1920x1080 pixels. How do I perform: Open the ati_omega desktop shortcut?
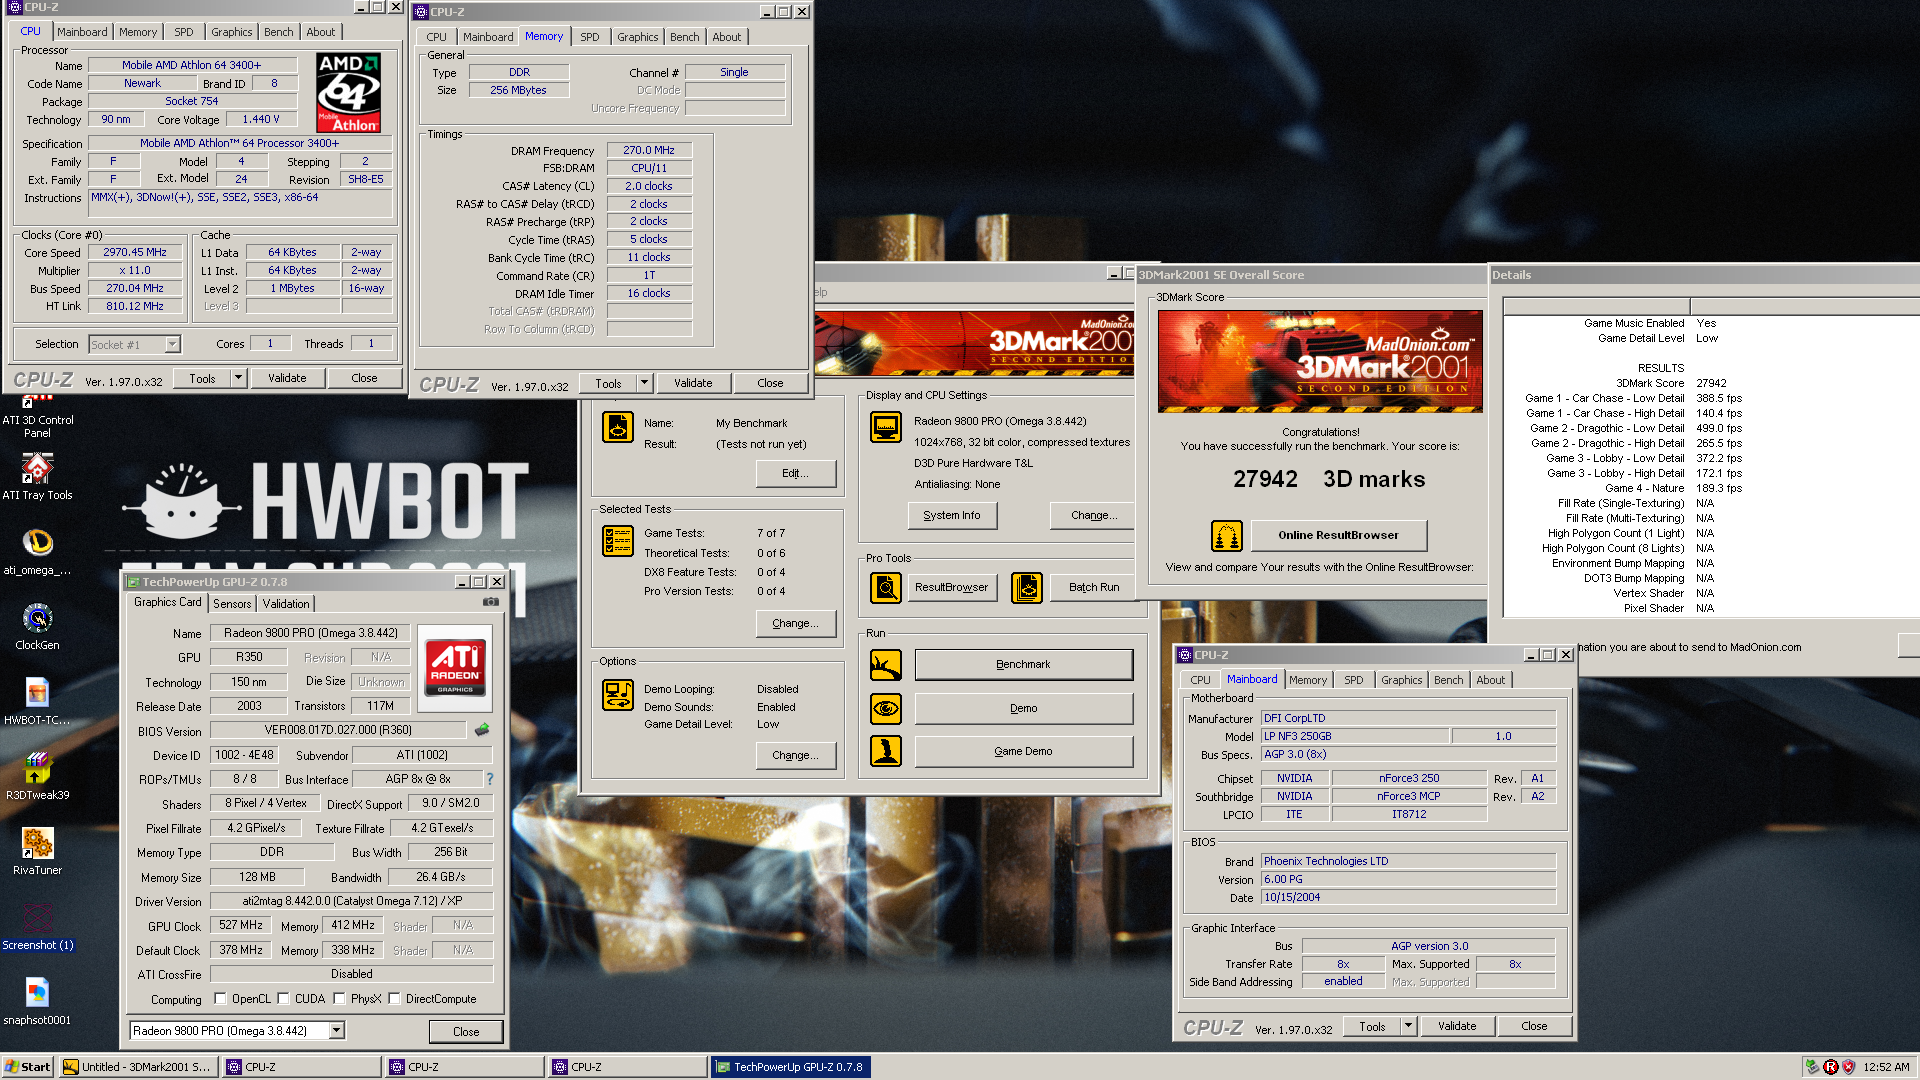point(37,551)
